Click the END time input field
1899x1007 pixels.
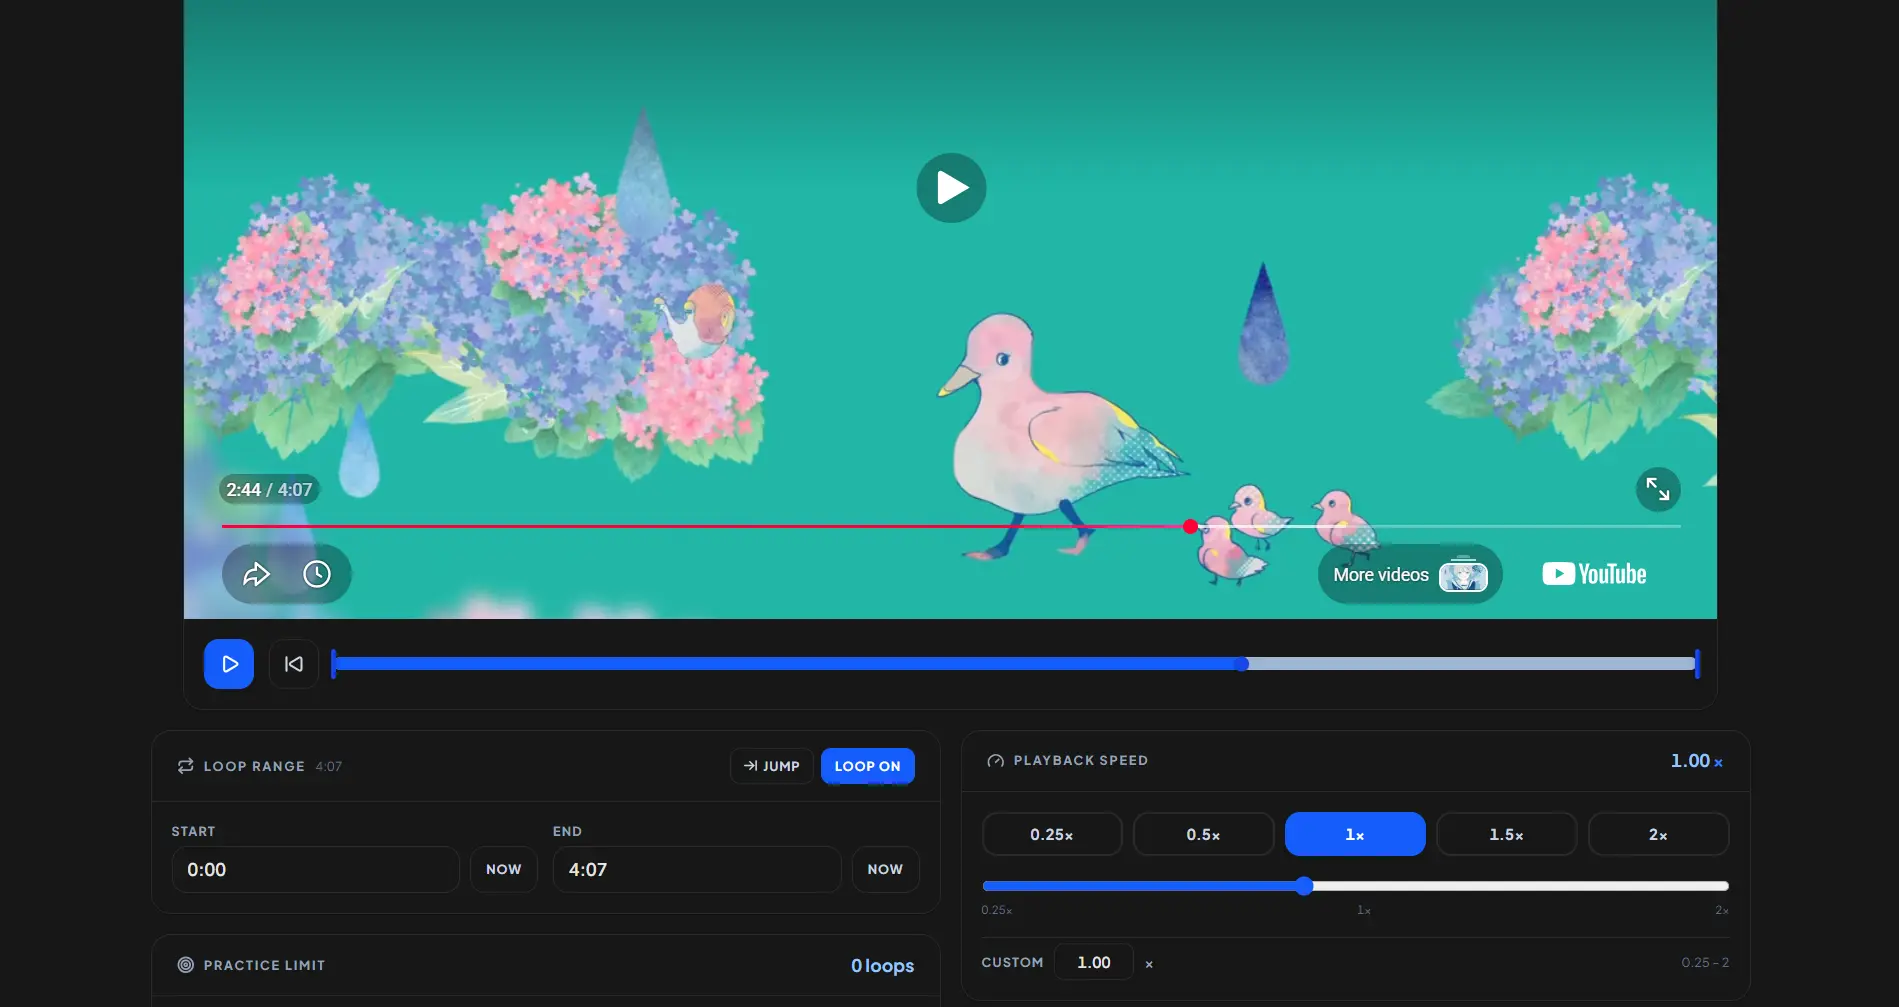click(x=697, y=870)
